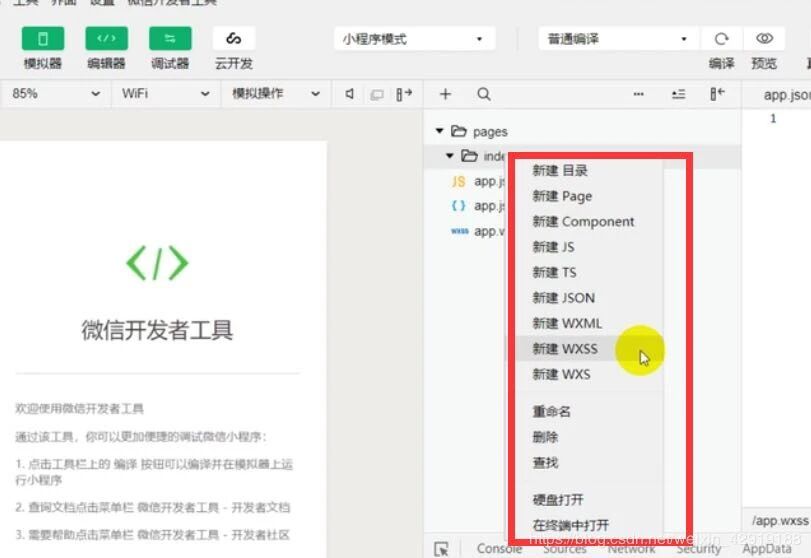Toggle the editor panel button
Screen dimensions: 811x558
click(107, 39)
